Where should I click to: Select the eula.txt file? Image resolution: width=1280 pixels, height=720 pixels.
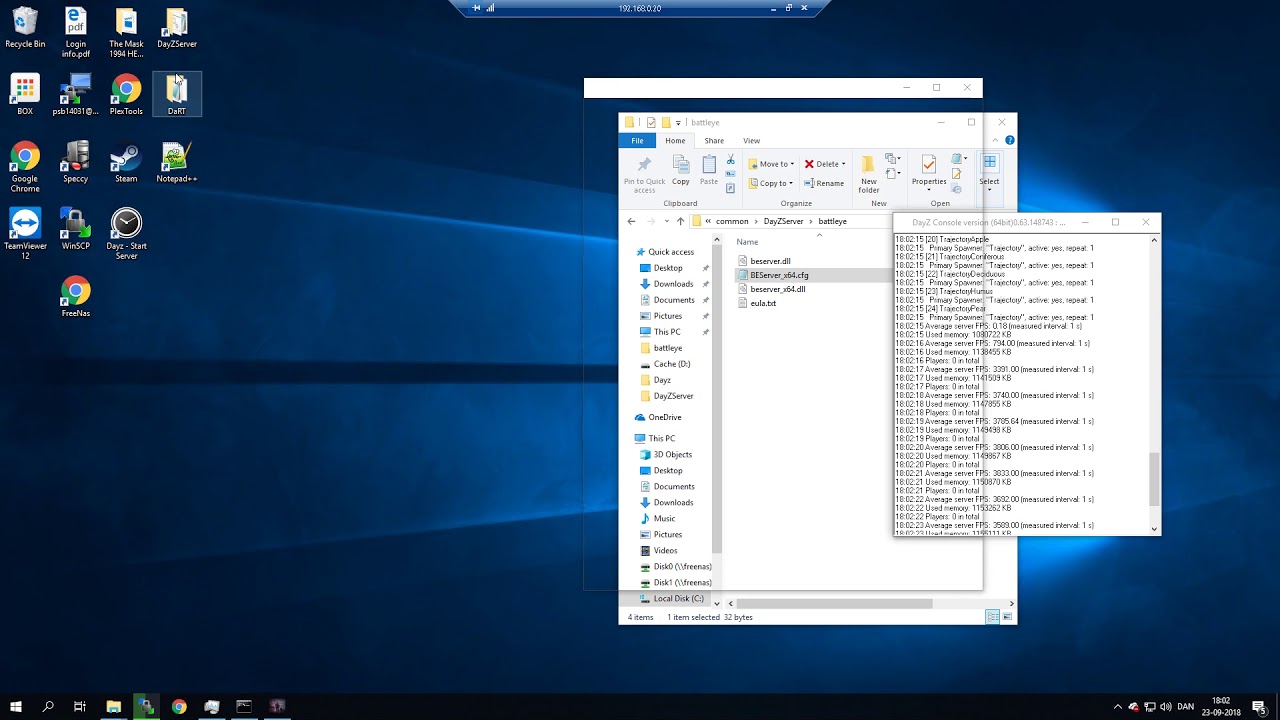tap(763, 303)
